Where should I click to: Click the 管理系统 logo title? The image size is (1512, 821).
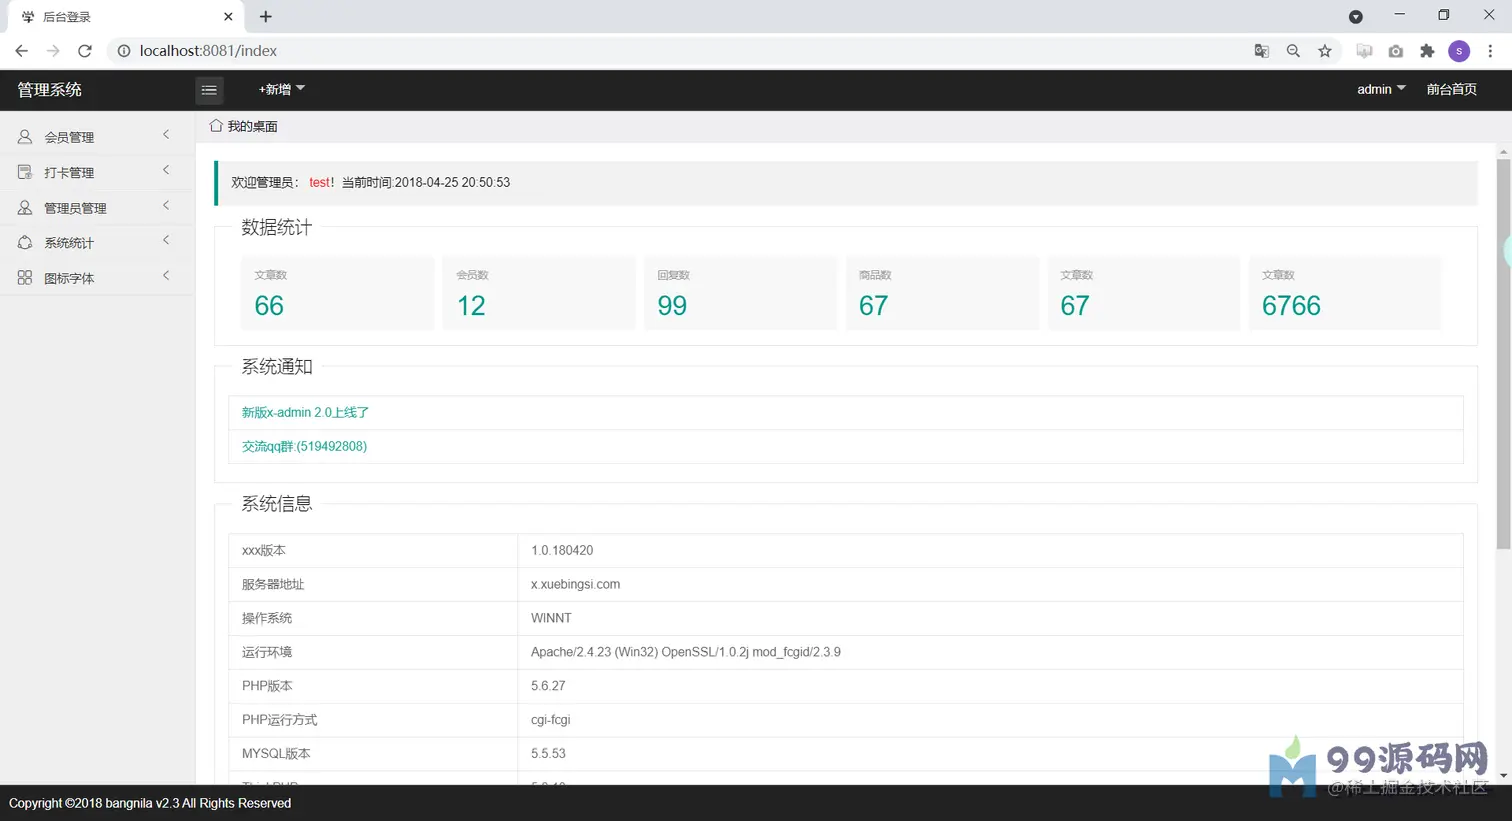pyautogui.click(x=49, y=90)
